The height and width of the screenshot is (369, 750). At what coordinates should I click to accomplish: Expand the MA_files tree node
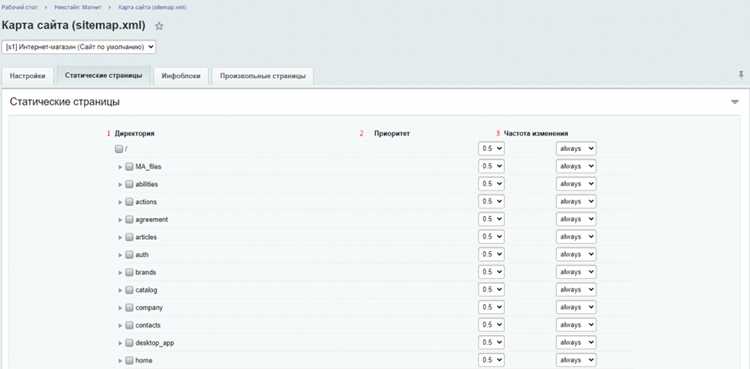(x=120, y=167)
